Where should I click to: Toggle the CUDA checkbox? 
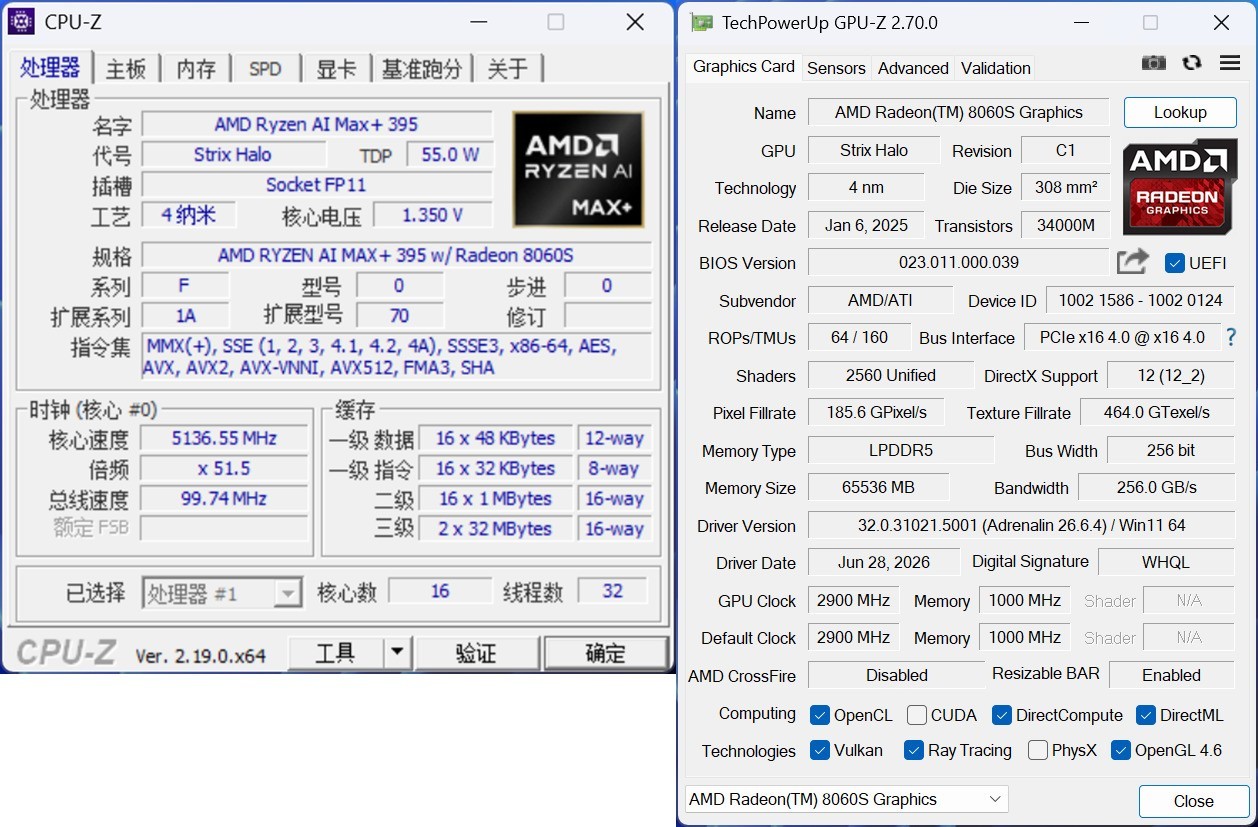coord(916,715)
